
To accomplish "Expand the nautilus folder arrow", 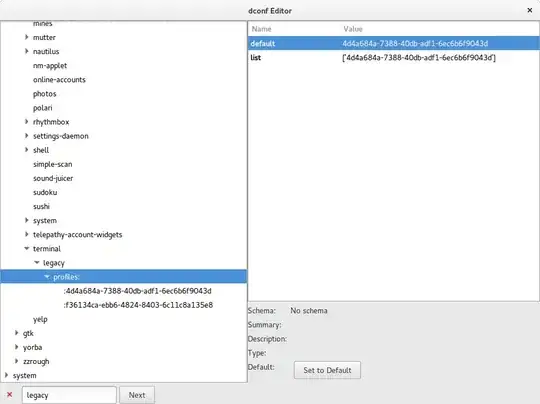I will point(27,51).
